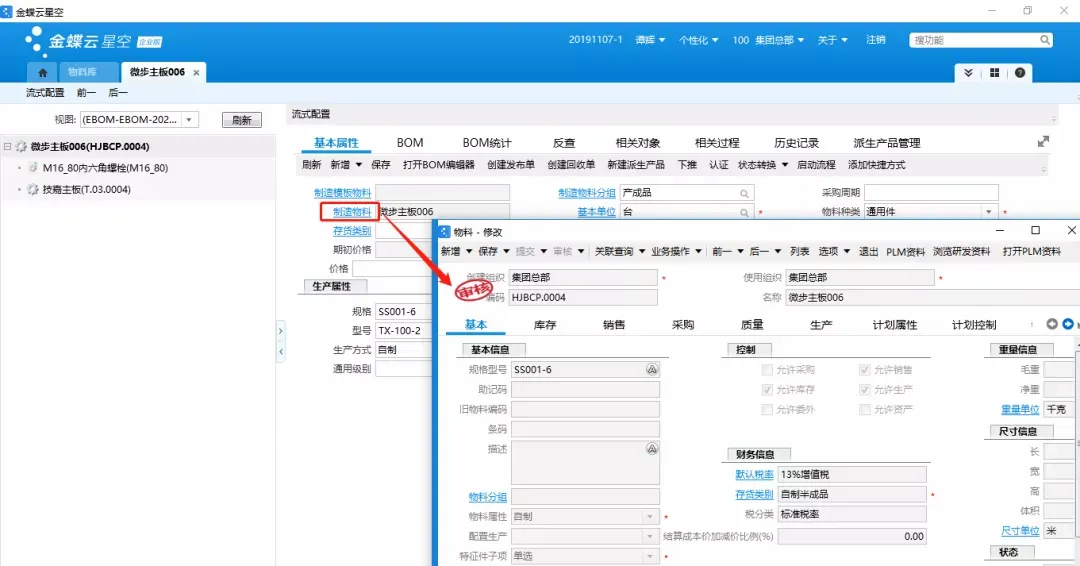The image size is (1080, 566).
Task: Open the 默认税率 link
Action: pos(754,474)
